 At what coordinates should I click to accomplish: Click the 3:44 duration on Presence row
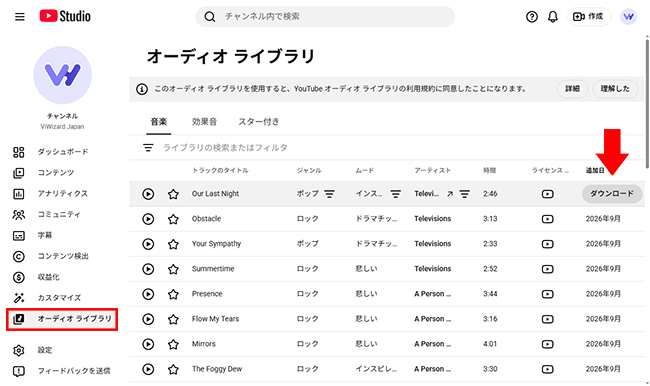490,294
